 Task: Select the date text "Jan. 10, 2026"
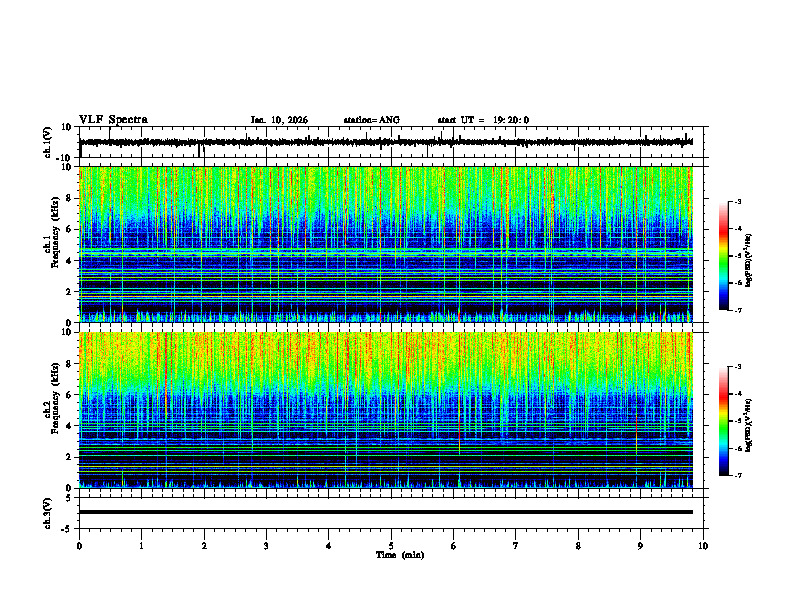click(279, 120)
